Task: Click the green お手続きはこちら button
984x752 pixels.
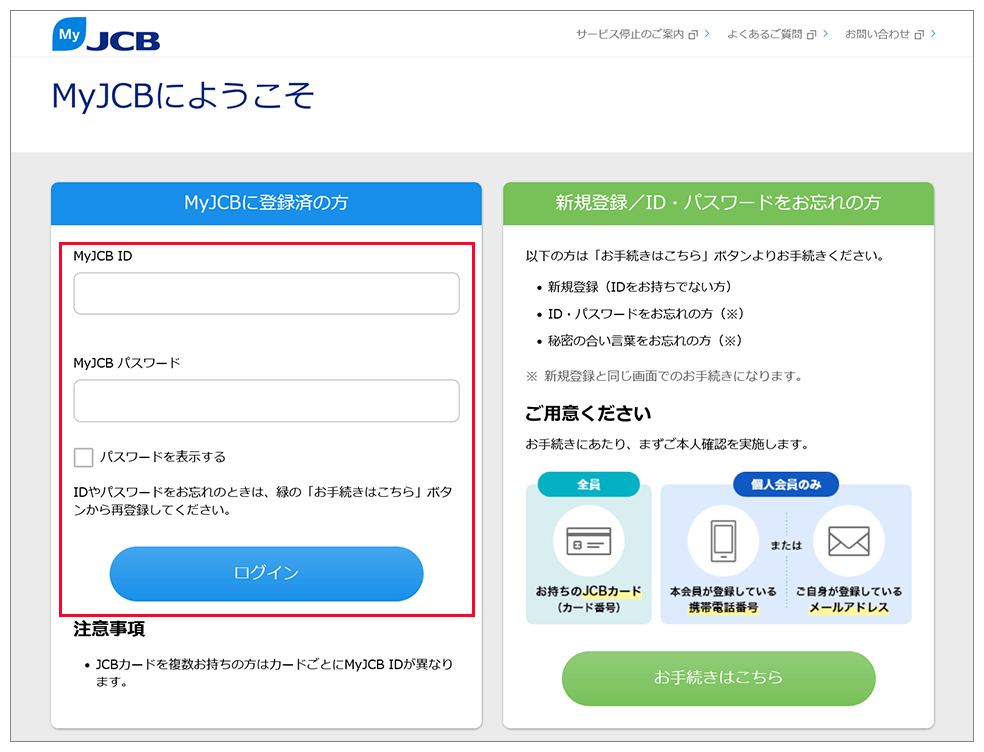Action: coord(719,678)
